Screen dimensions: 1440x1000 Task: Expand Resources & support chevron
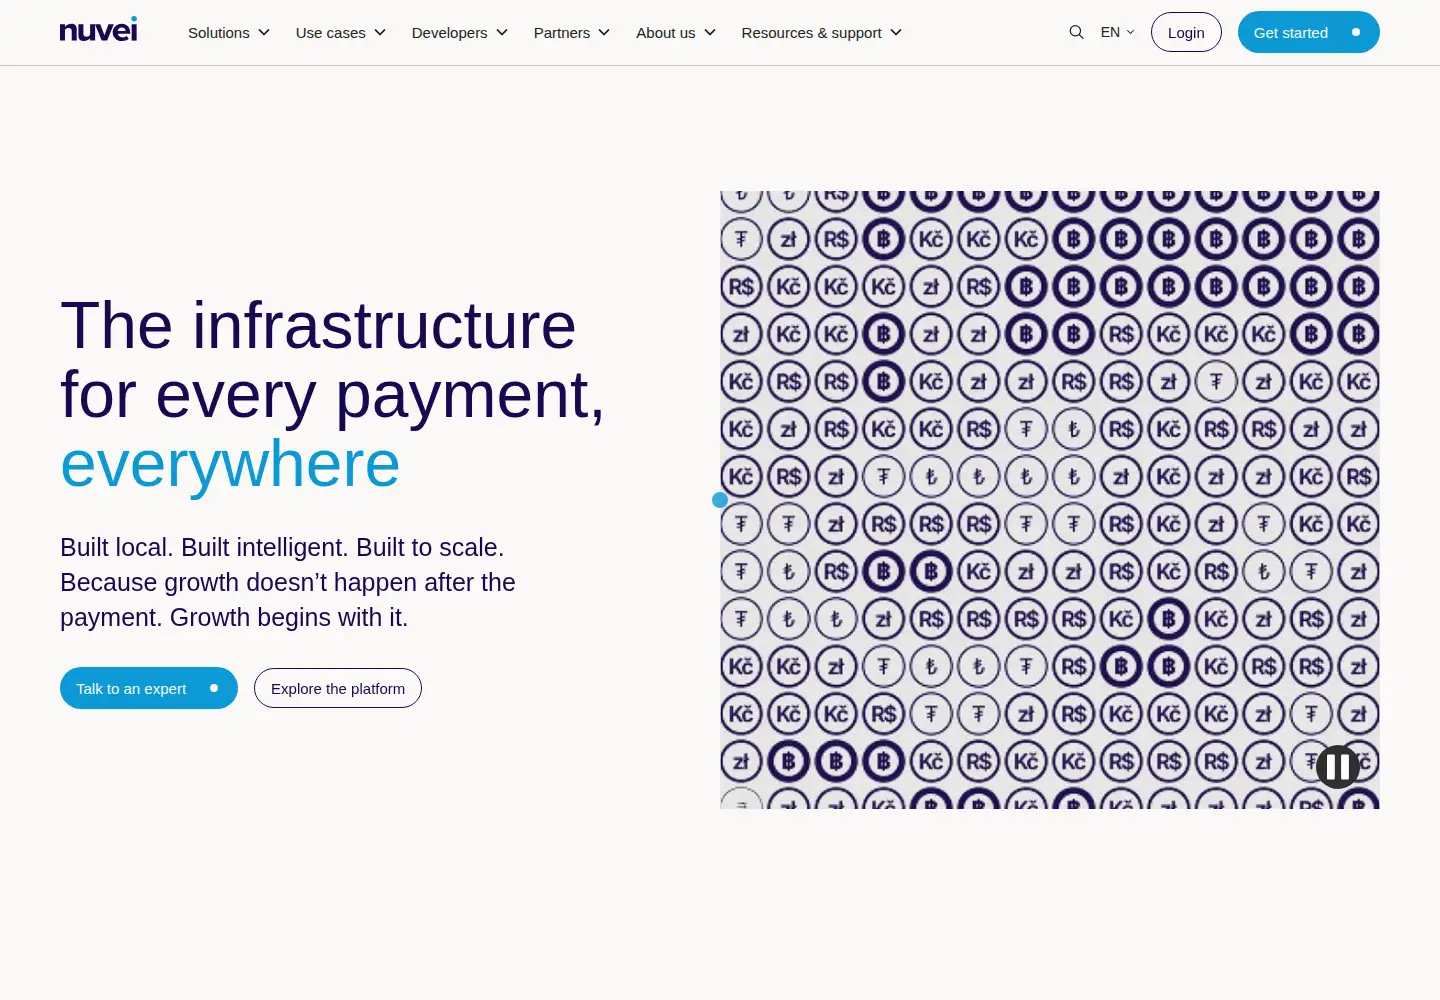pos(896,32)
